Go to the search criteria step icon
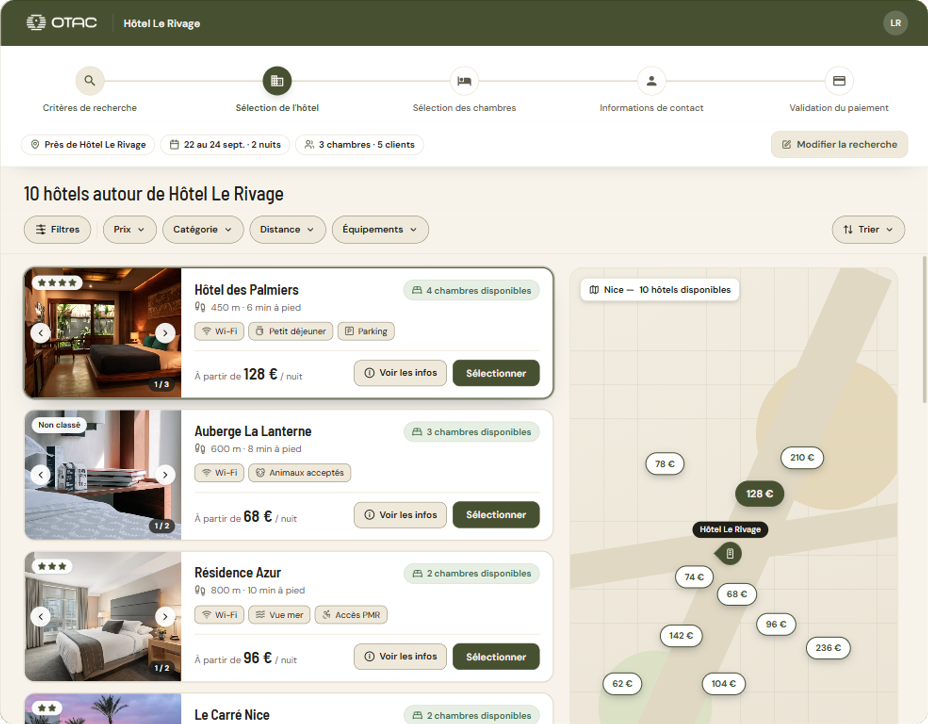 pos(89,81)
